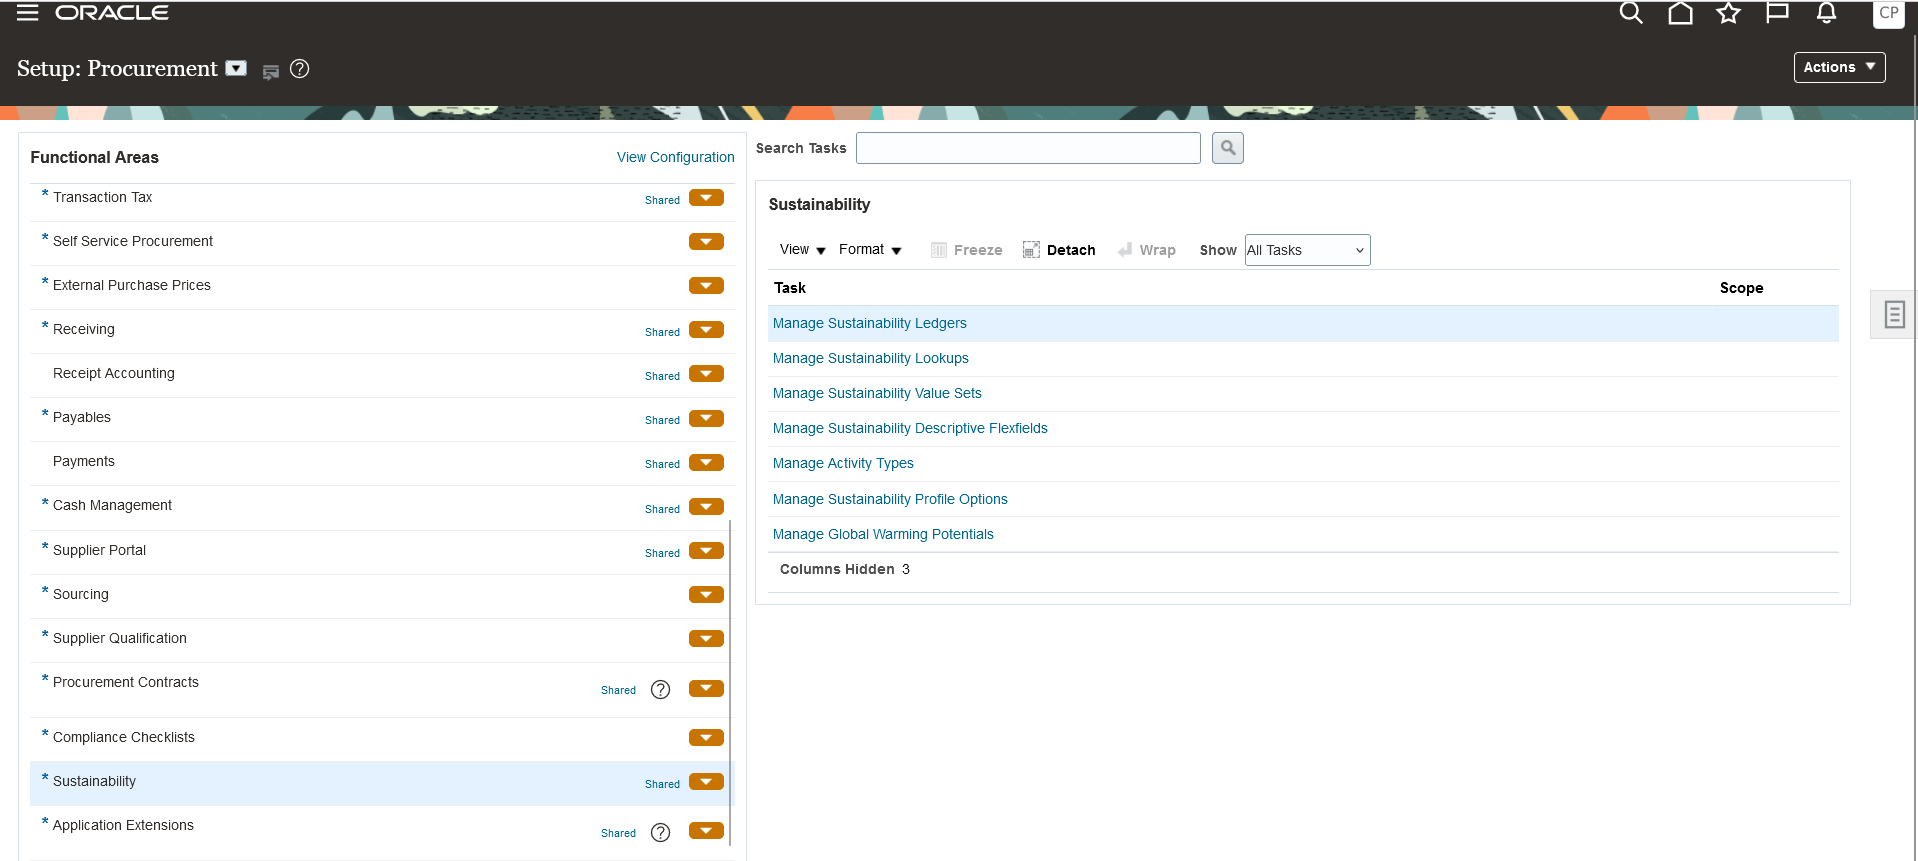Open the side panel document icon
The height and width of the screenshot is (861, 1918).
(x=1894, y=314)
